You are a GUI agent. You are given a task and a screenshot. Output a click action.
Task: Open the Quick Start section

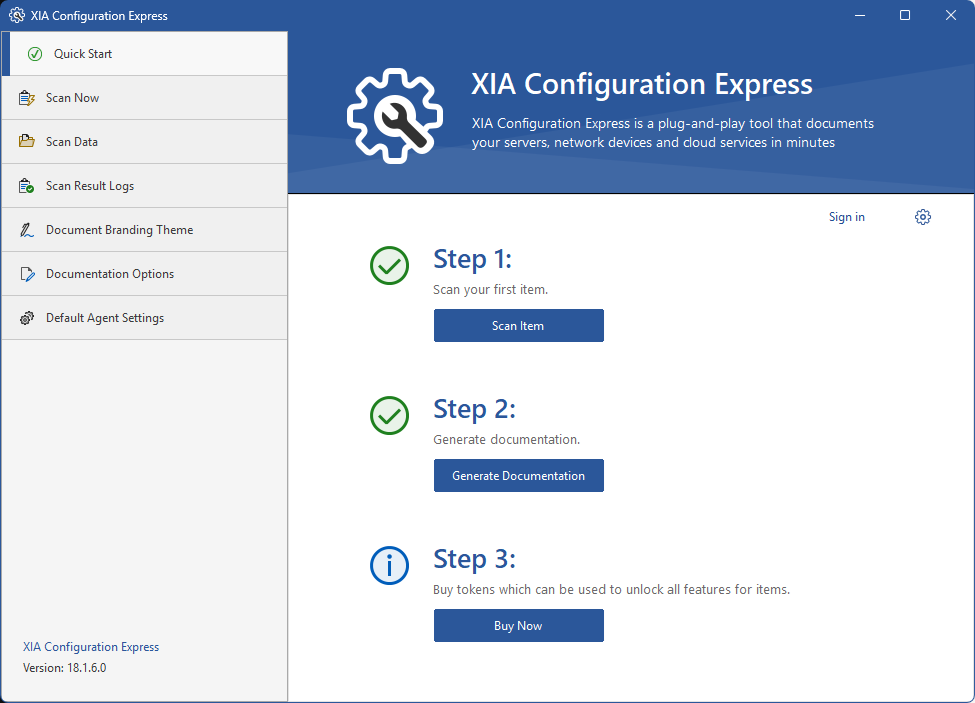(145, 54)
